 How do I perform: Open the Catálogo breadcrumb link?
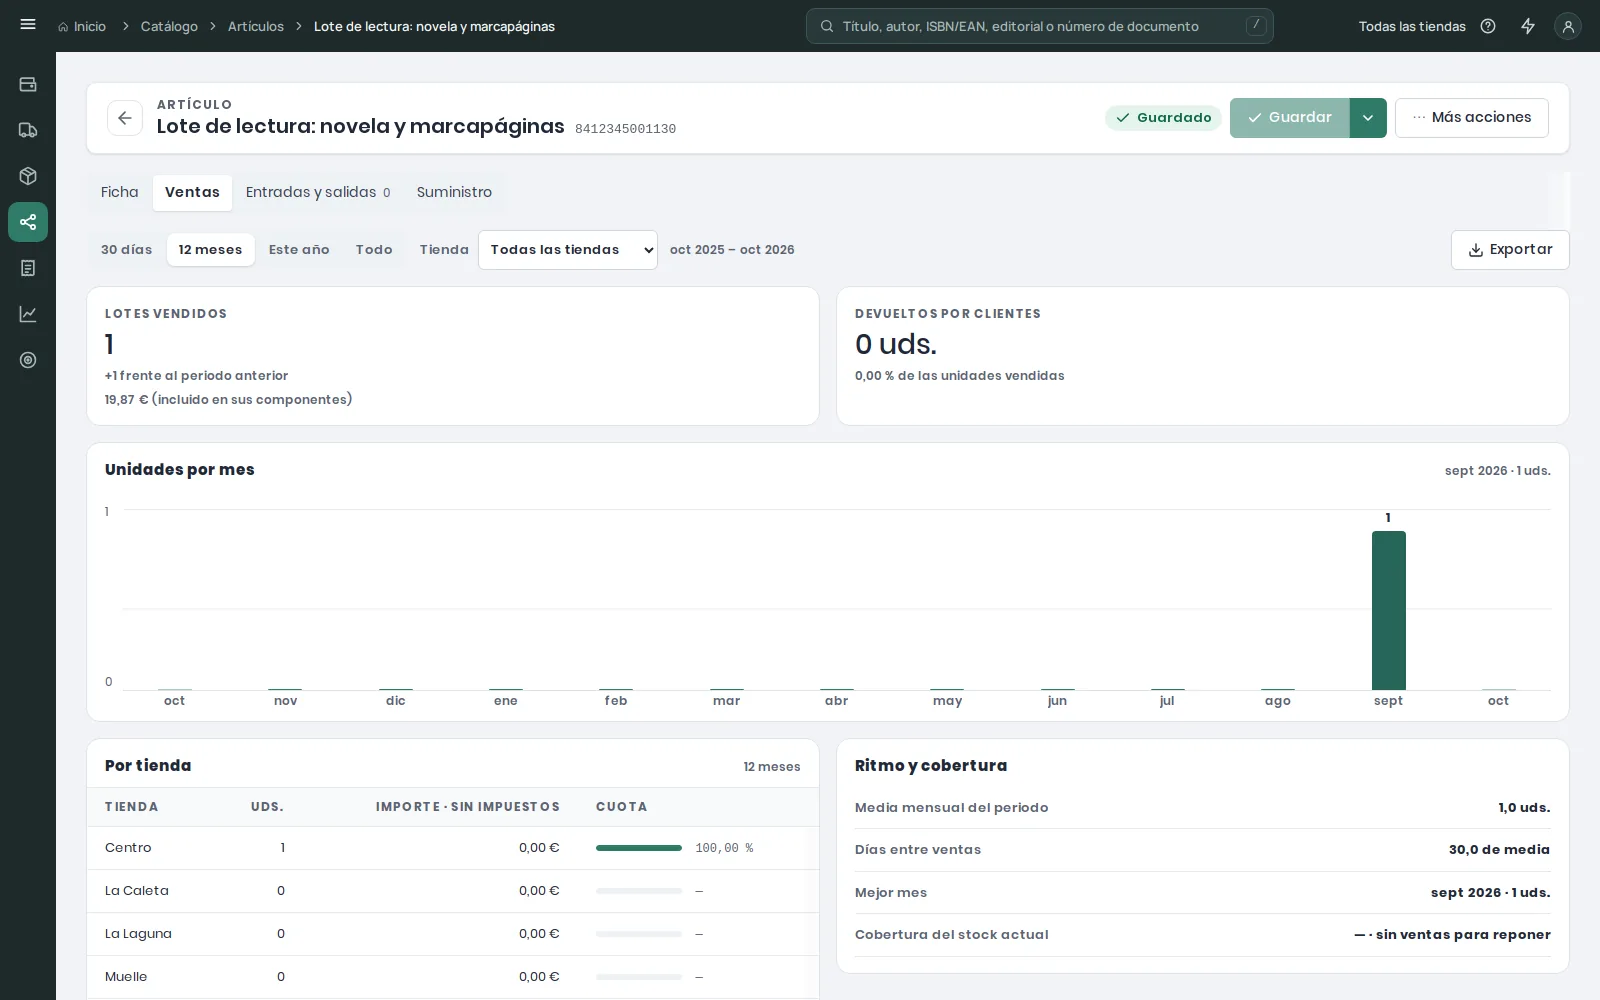pyautogui.click(x=169, y=26)
